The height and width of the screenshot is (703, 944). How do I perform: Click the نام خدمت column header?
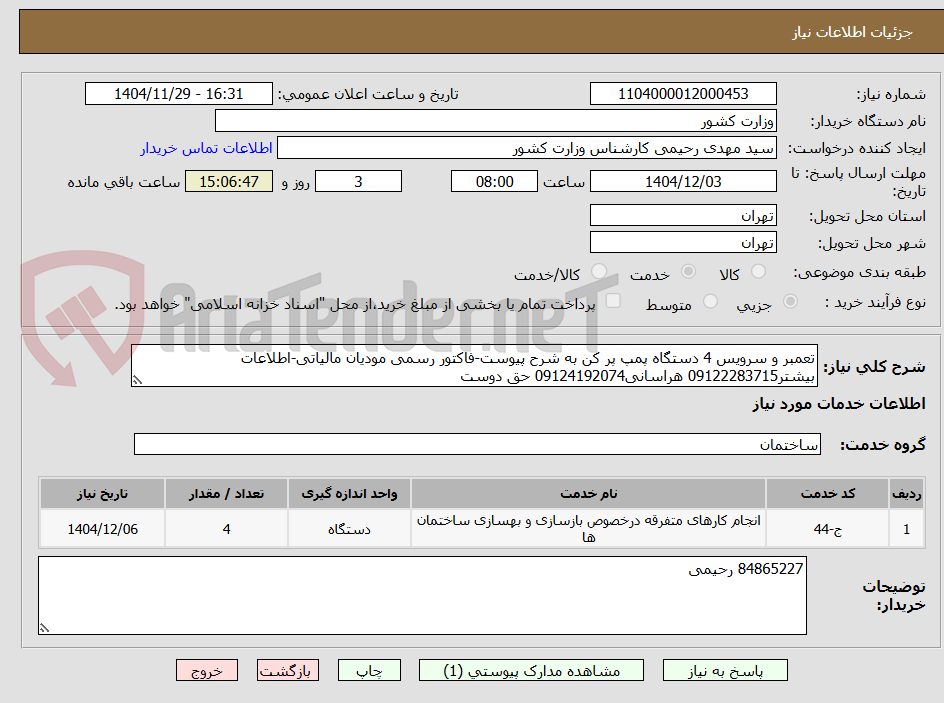coord(588,494)
